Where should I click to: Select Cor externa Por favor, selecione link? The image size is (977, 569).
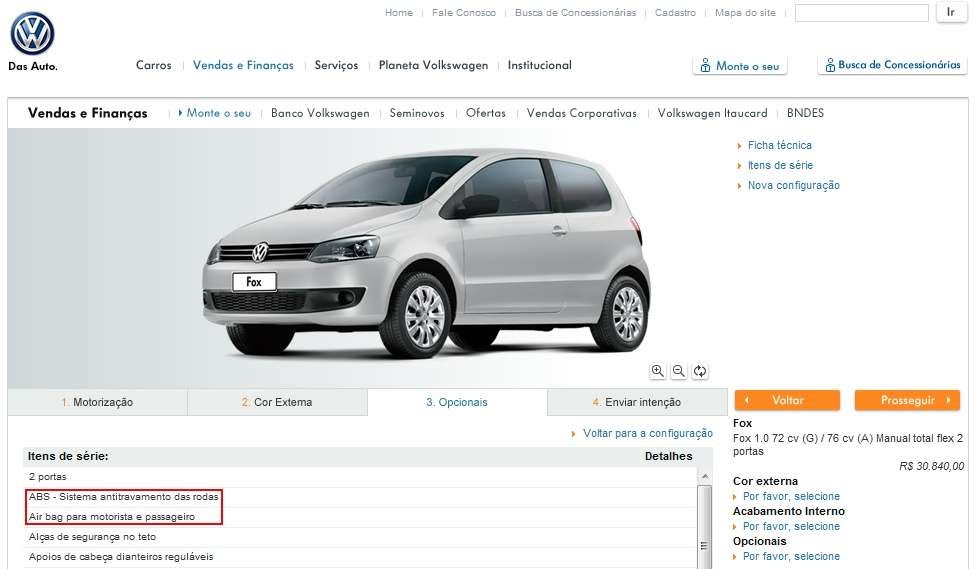point(791,496)
